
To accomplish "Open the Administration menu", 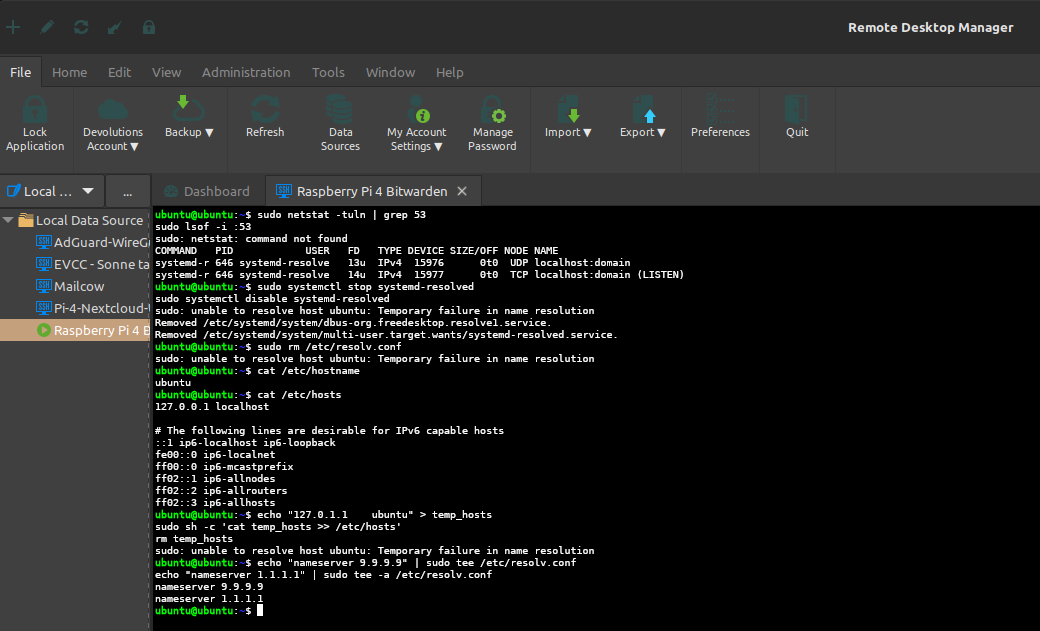I will (246, 72).
